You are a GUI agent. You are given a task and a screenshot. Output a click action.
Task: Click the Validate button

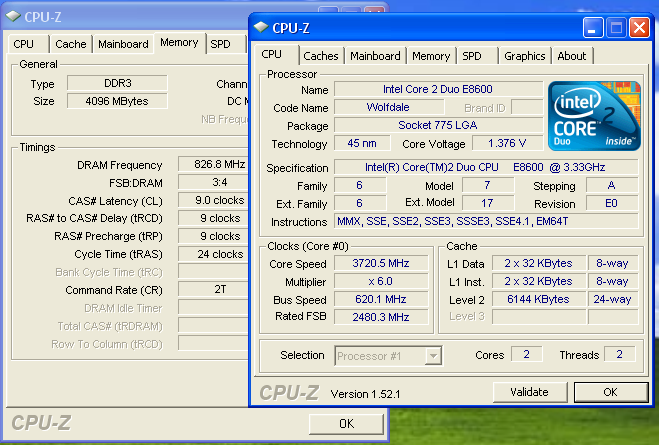pyautogui.click(x=530, y=392)
